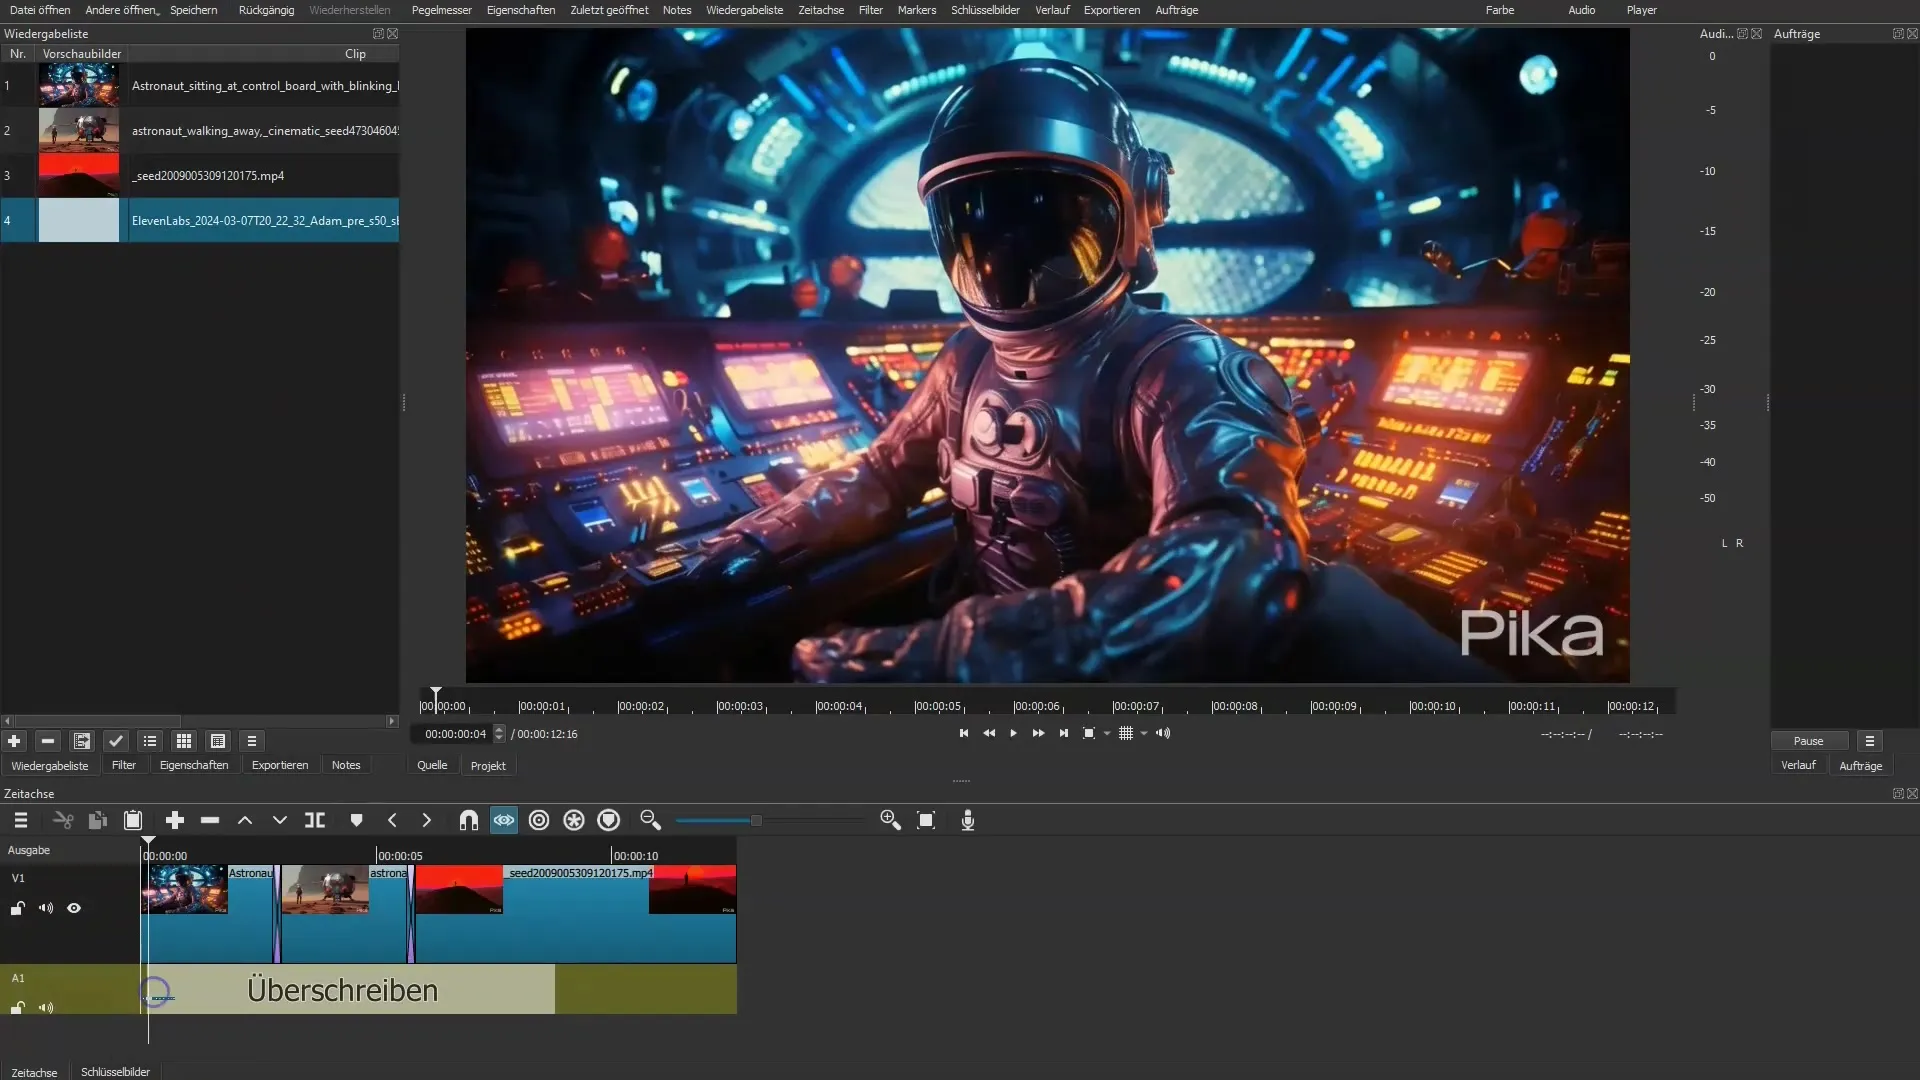Split clip at playhead icon
The image size is (1920, 1080).
pyautogui.click(x=315, y=820)
